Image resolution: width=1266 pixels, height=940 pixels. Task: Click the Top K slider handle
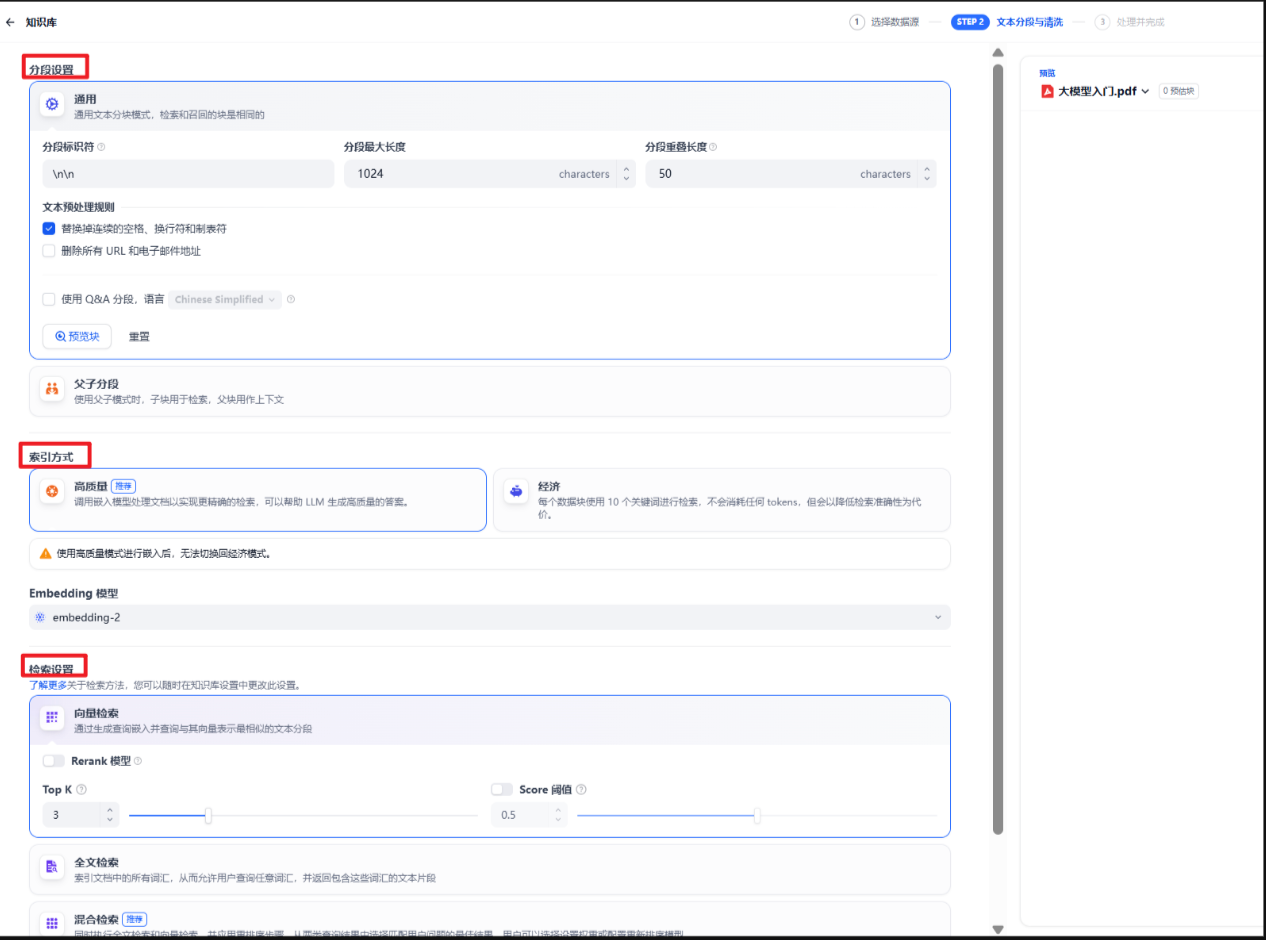click(208, 816)
